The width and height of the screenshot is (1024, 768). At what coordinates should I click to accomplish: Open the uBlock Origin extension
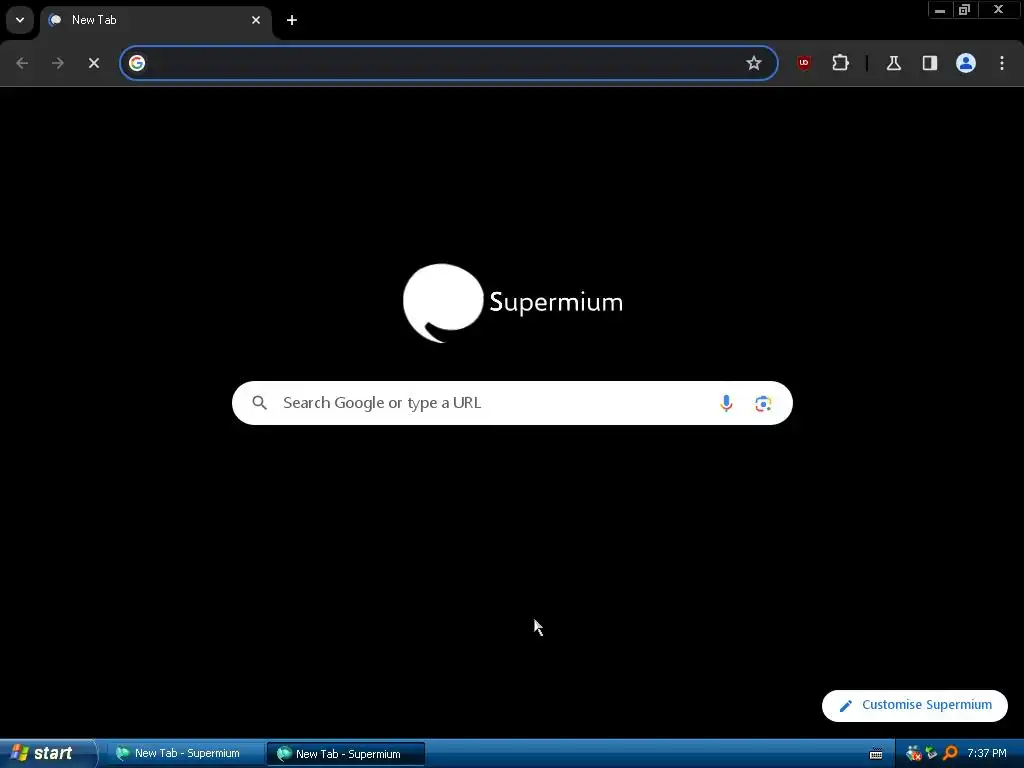804,63
